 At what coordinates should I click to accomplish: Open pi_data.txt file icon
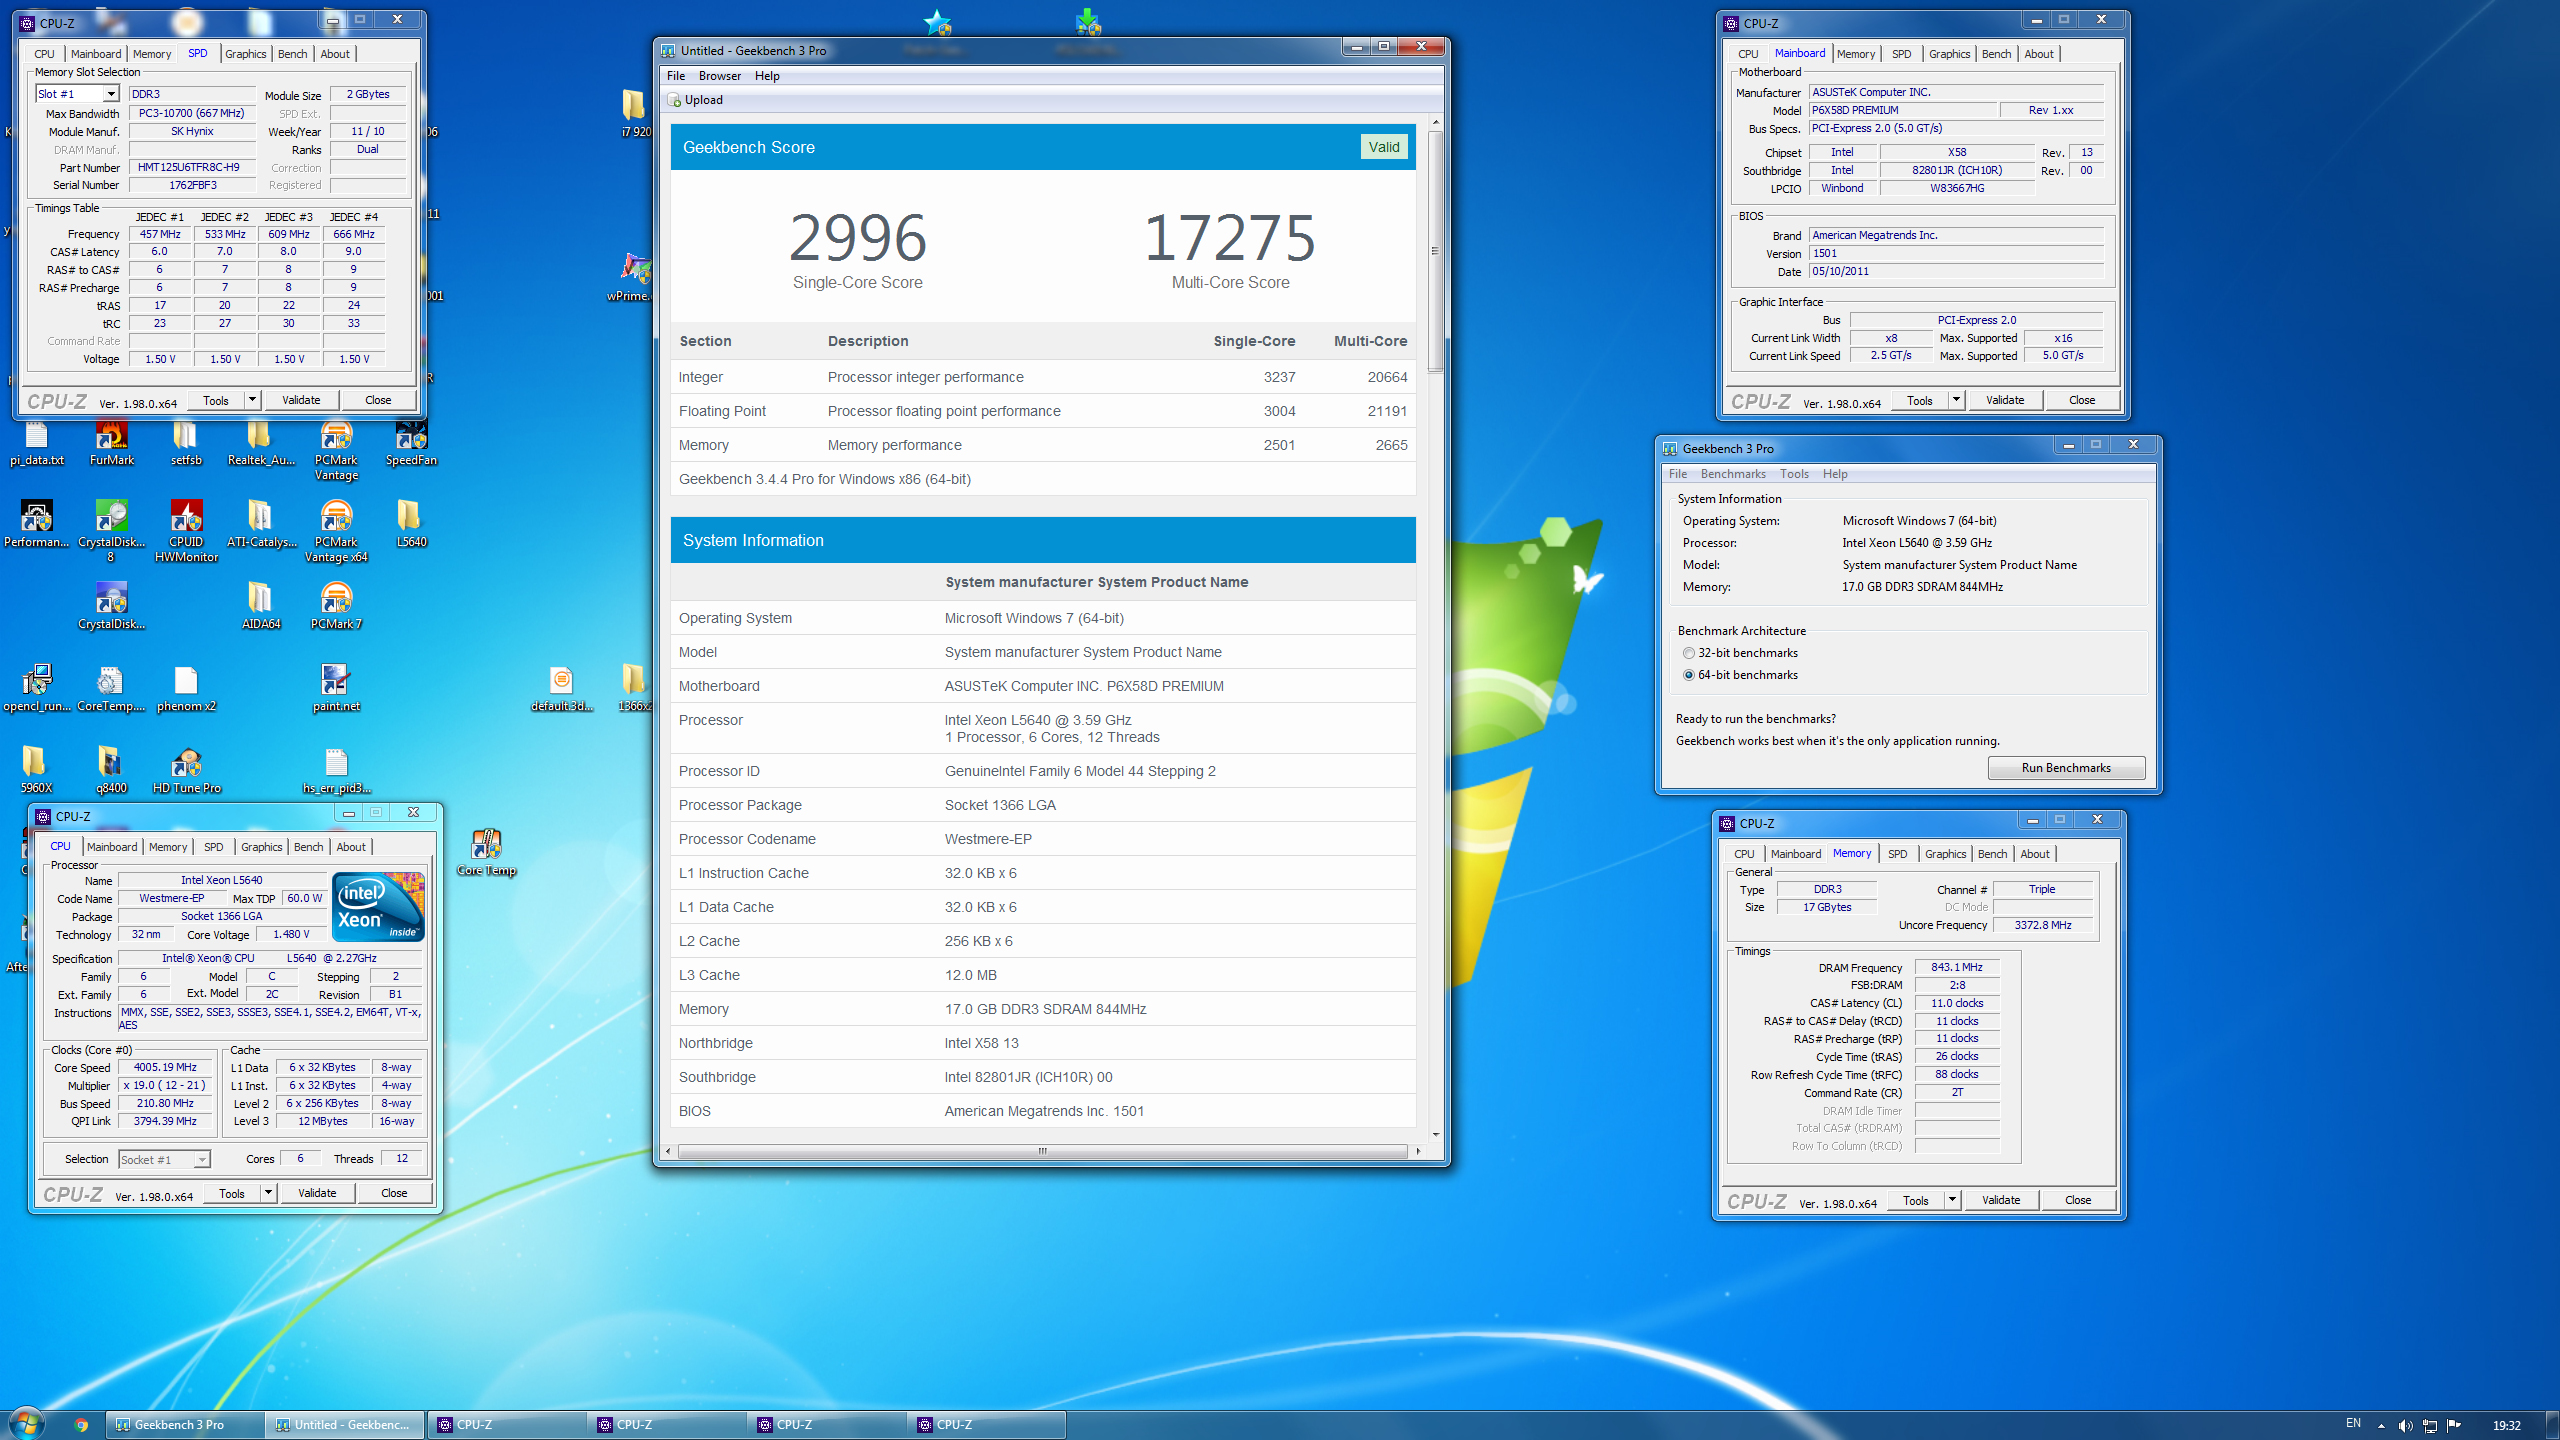click(36, 443)
